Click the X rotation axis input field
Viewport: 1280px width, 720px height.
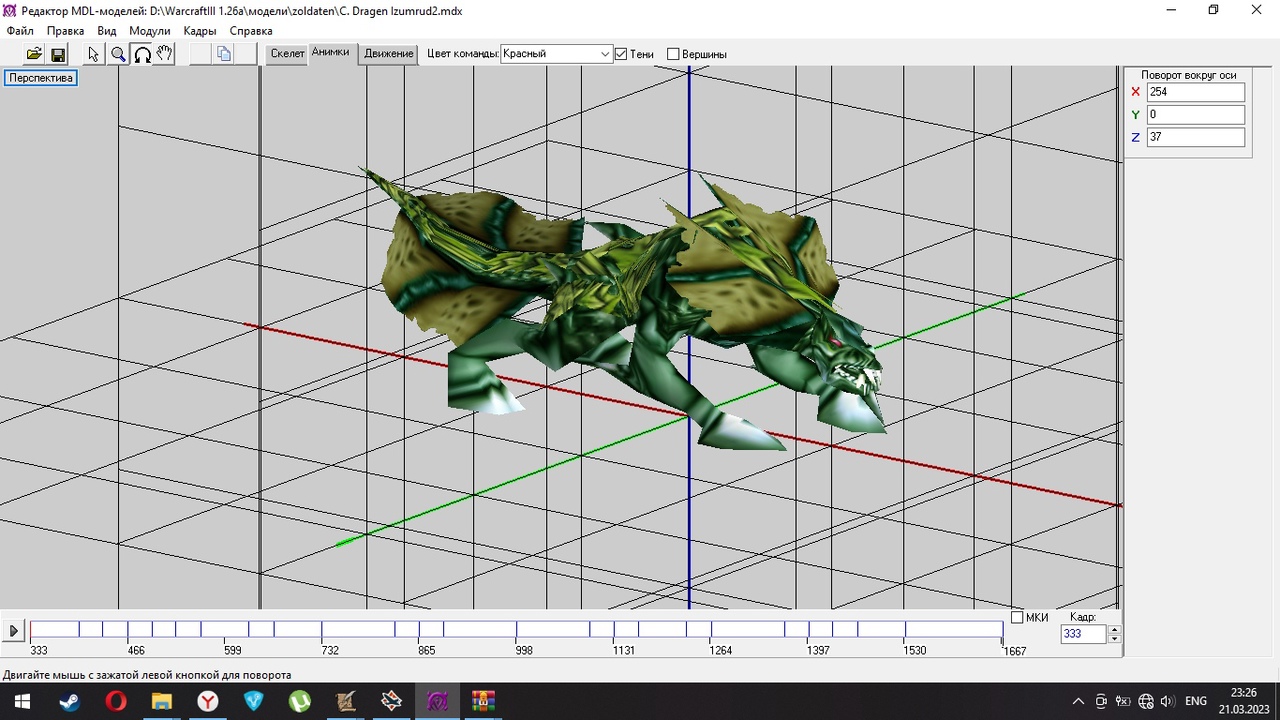[1195, 92]
